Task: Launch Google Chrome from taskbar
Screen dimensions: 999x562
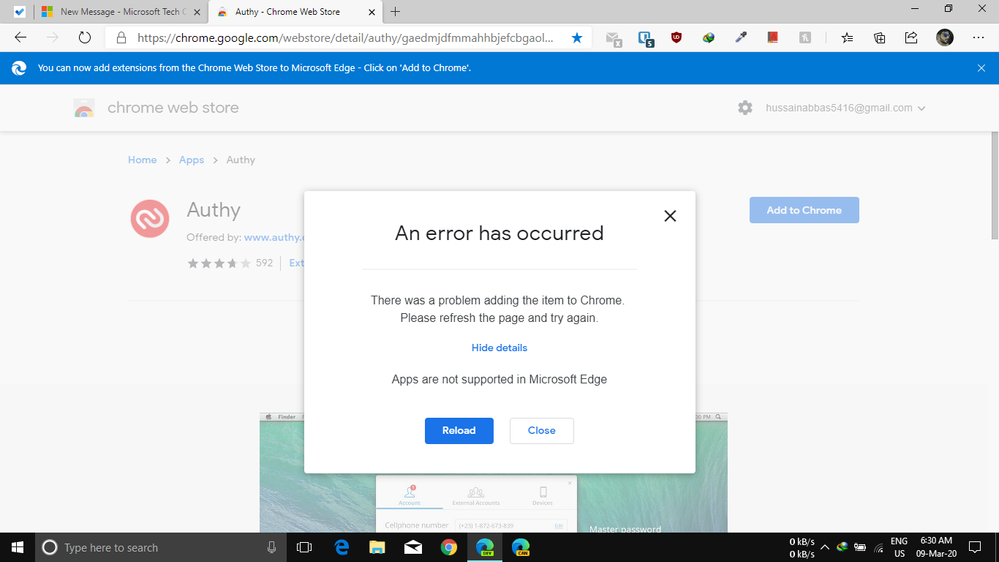Action: coord(449,547)
